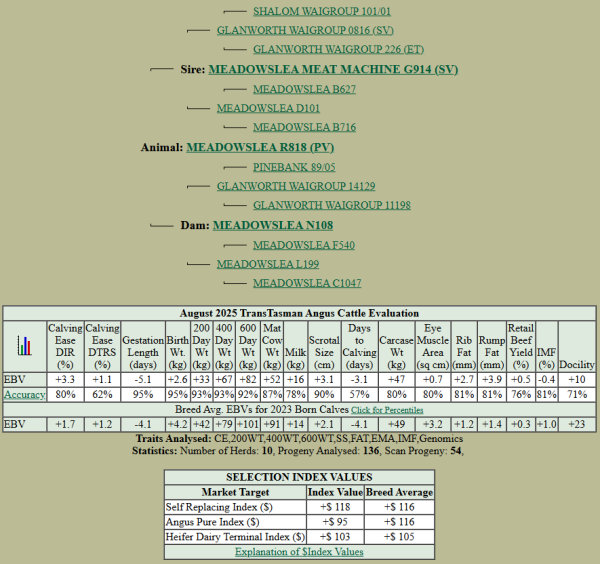Image resolution: width=600 pixels, height=564 pixels.
Task: Open MEADOWSLEA F540 pedigree link
Action: [304, 245]
